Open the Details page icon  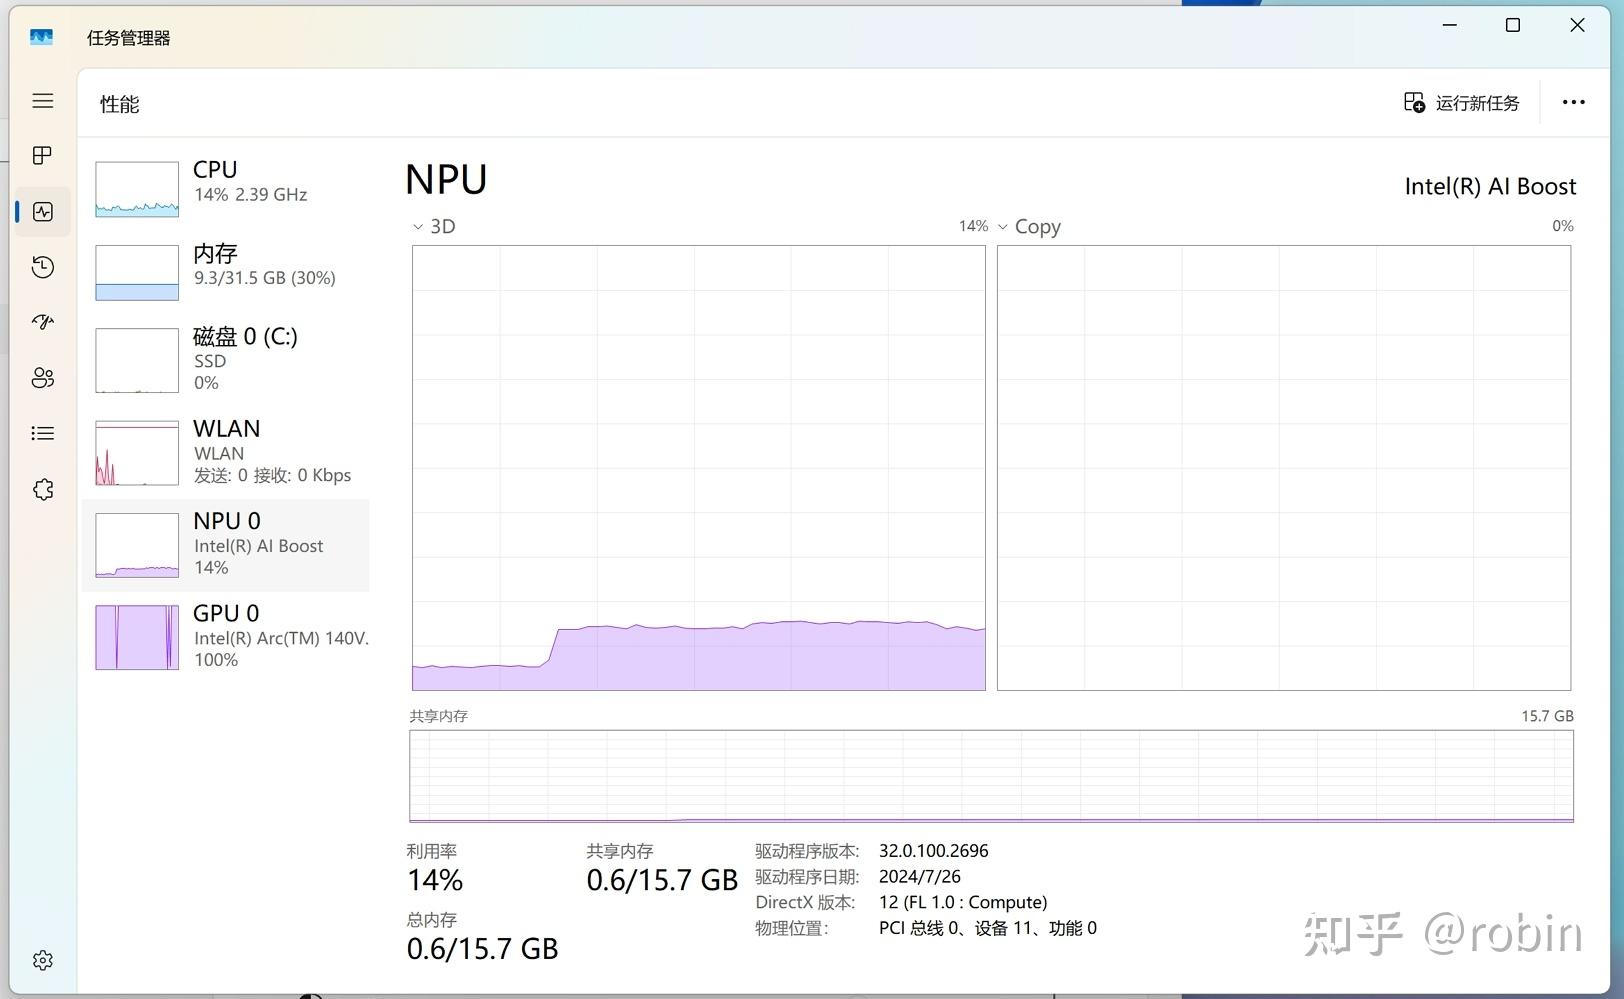(42, 432)
